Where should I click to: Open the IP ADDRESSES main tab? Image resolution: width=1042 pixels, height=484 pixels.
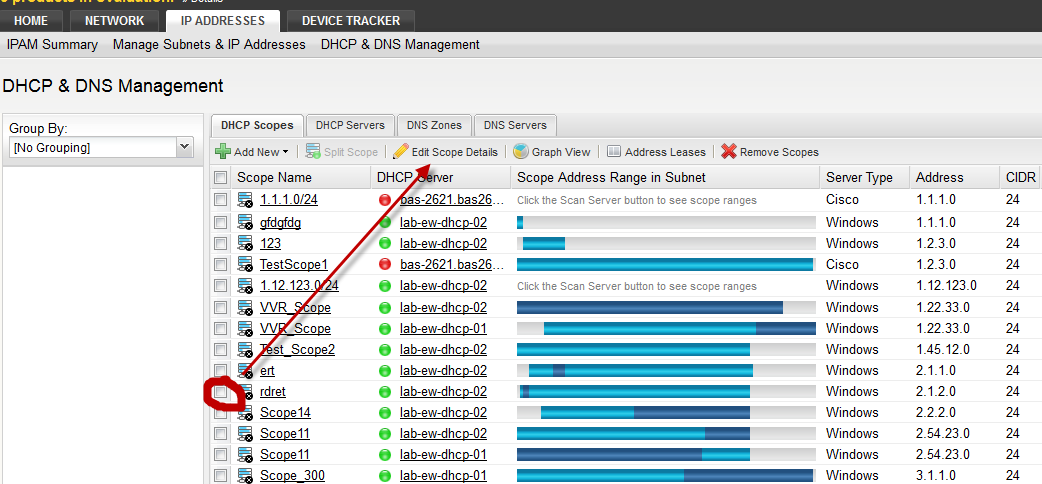(x=223, y=21)
